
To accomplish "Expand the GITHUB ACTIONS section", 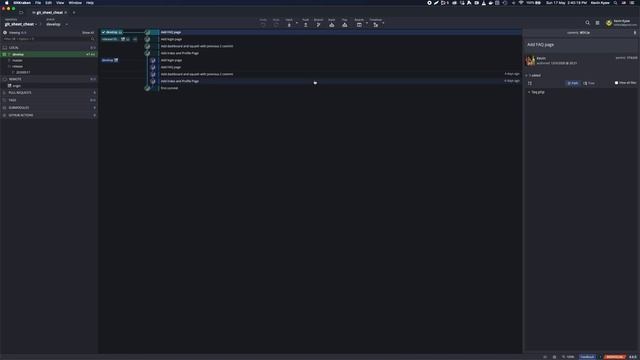I will point(49,115).
